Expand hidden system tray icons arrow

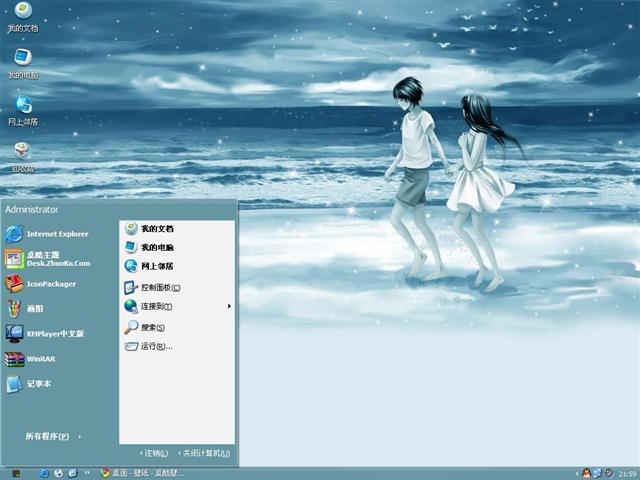[x=577, y=473]
